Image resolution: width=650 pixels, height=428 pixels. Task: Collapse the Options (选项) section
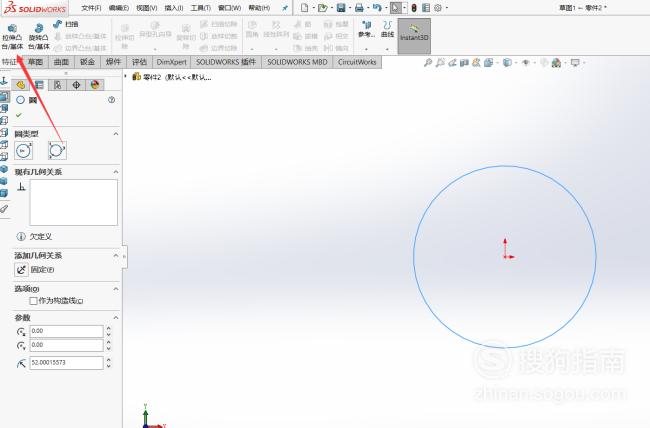tap(116, 289)
